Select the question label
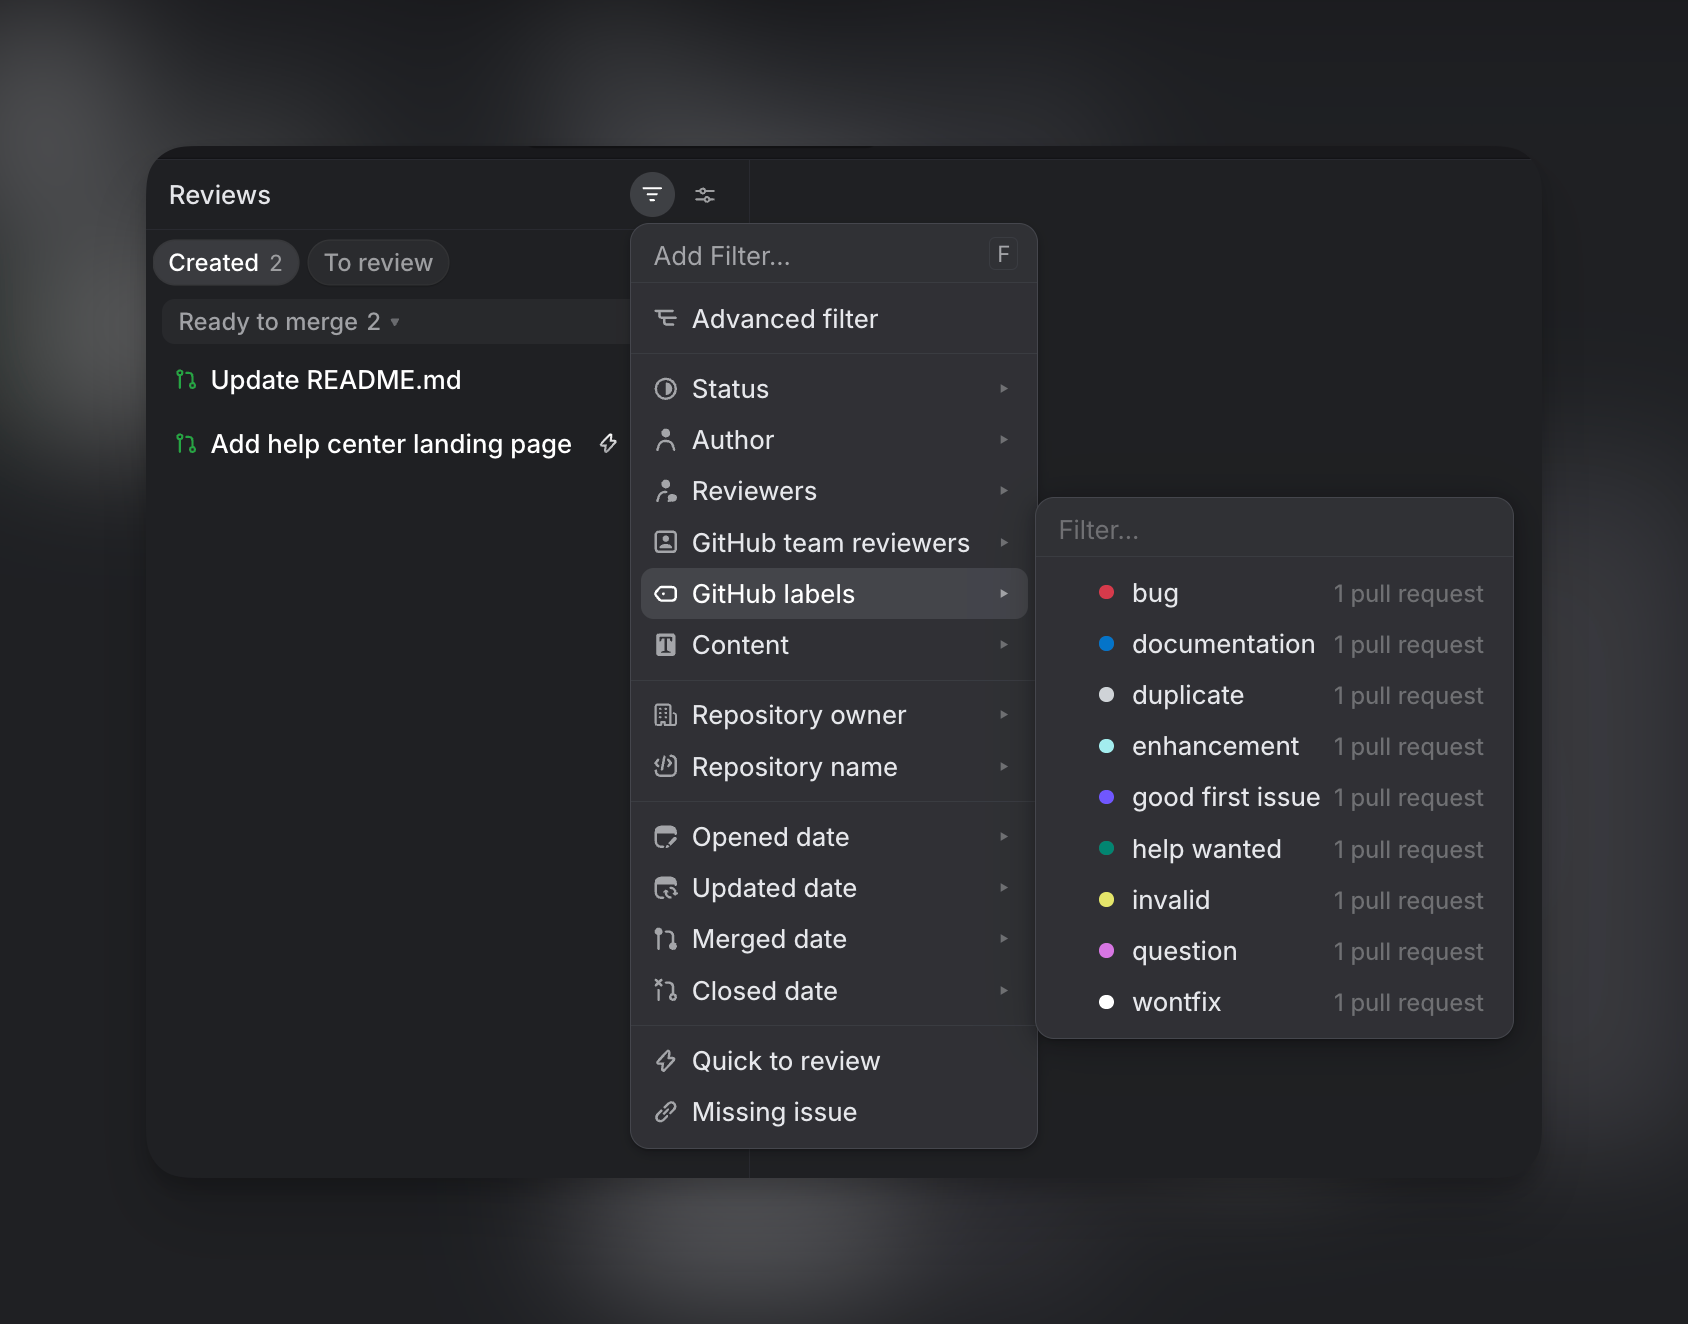 pos(1274,951)
